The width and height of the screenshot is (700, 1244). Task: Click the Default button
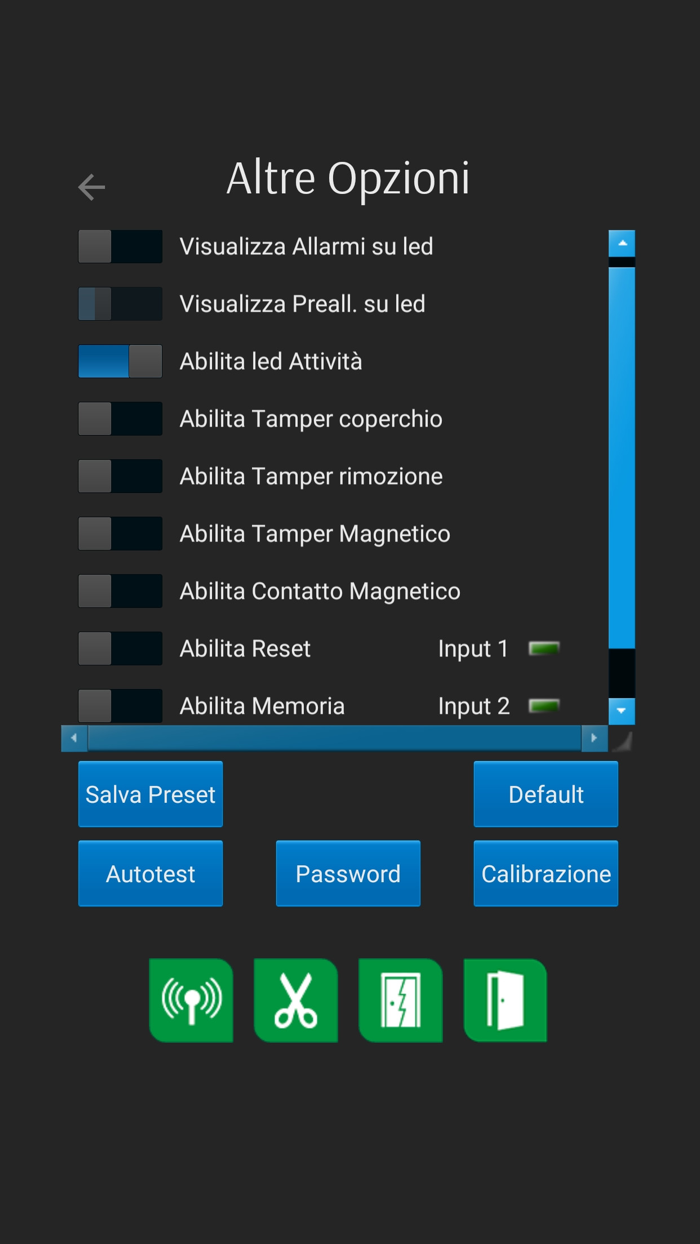tap(545, 794)
